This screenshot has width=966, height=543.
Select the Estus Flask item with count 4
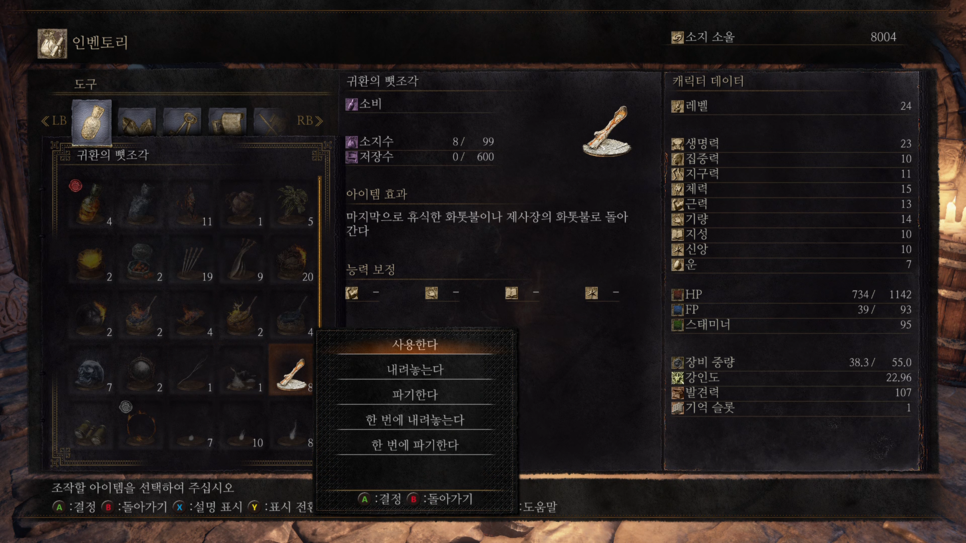[x=91, y=204]
